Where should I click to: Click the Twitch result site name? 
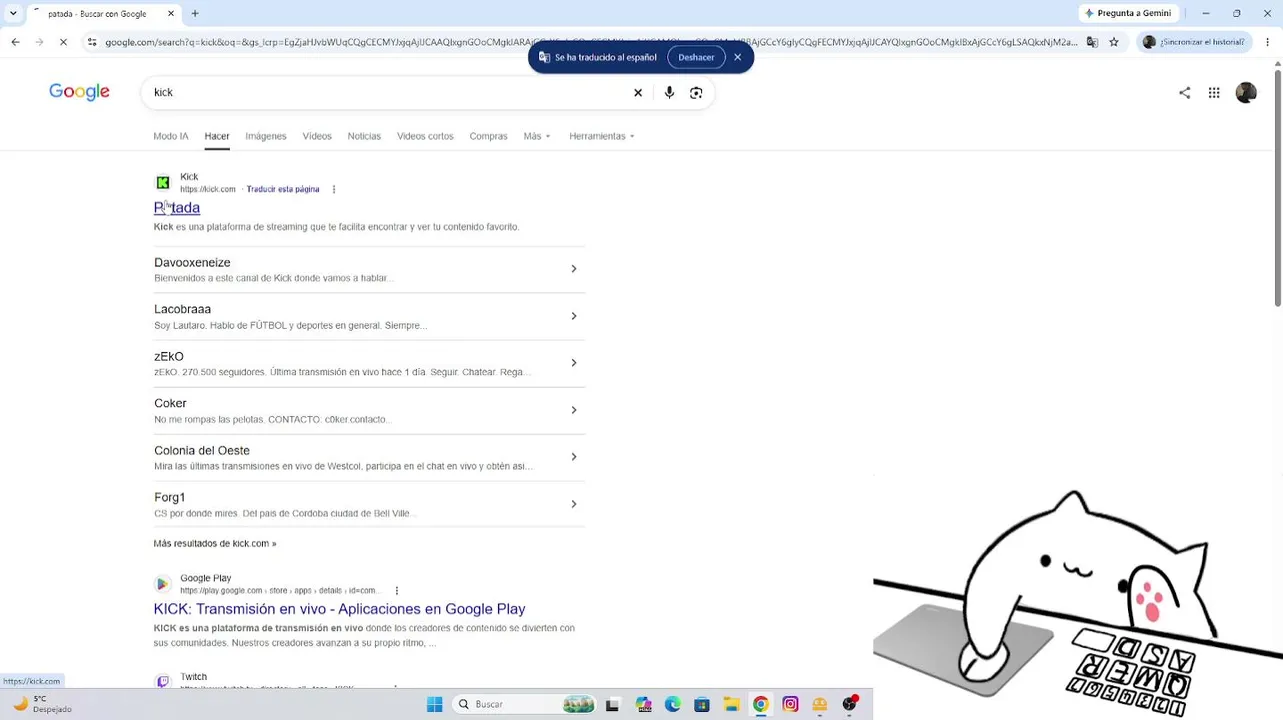click(x=194, y=677)
